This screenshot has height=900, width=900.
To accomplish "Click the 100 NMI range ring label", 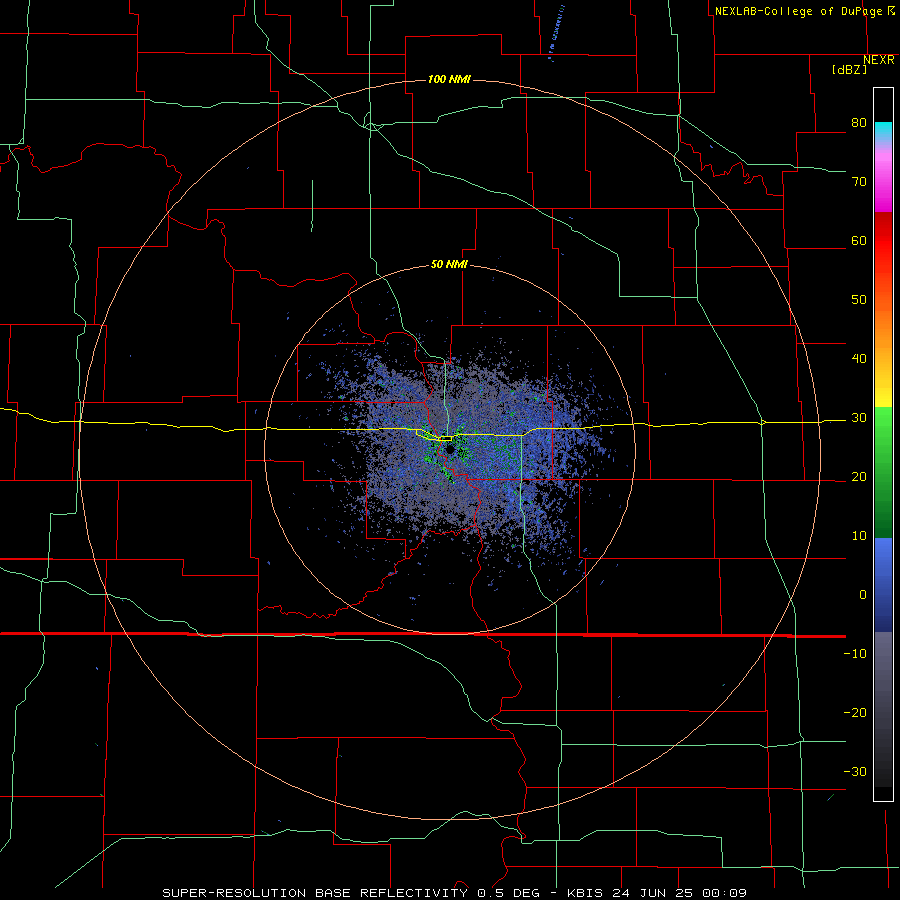I will coord(449,79).
